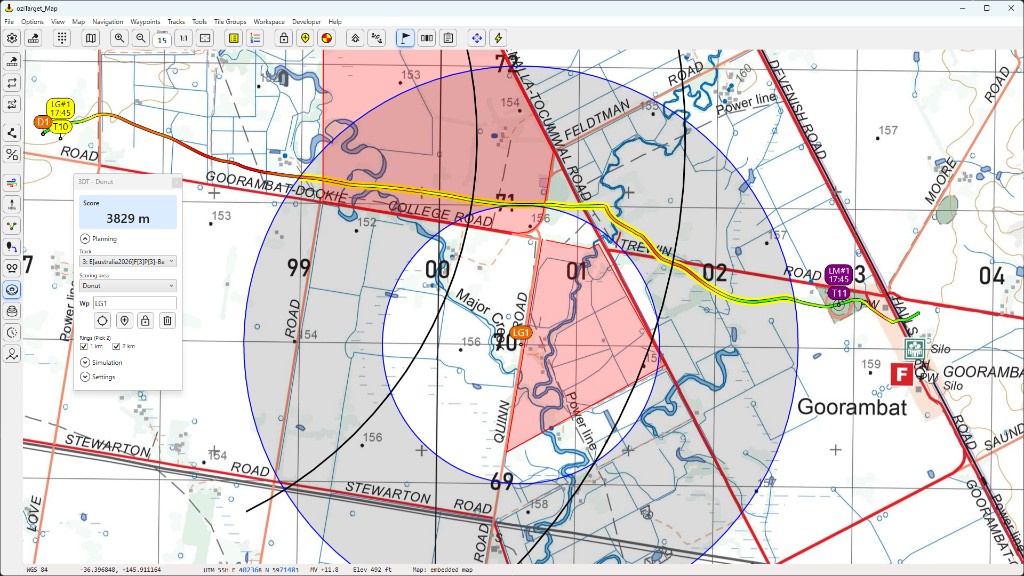Click the purple T11 marker on map
This screenshot has width=1024, height=576.
(839, 293)
